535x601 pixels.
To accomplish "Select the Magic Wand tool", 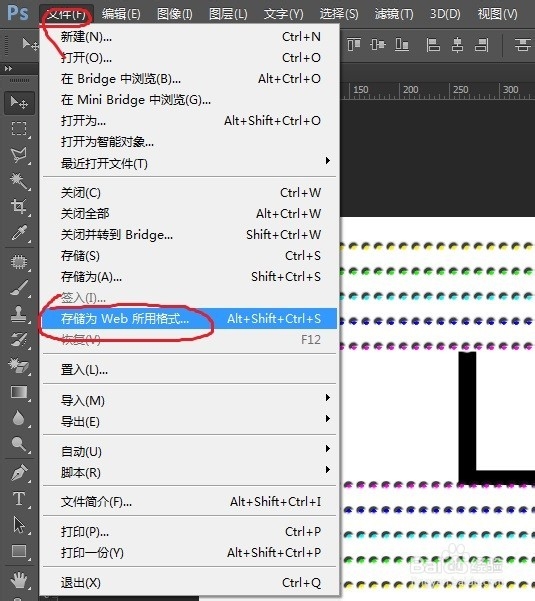I will tap(19, 180).
